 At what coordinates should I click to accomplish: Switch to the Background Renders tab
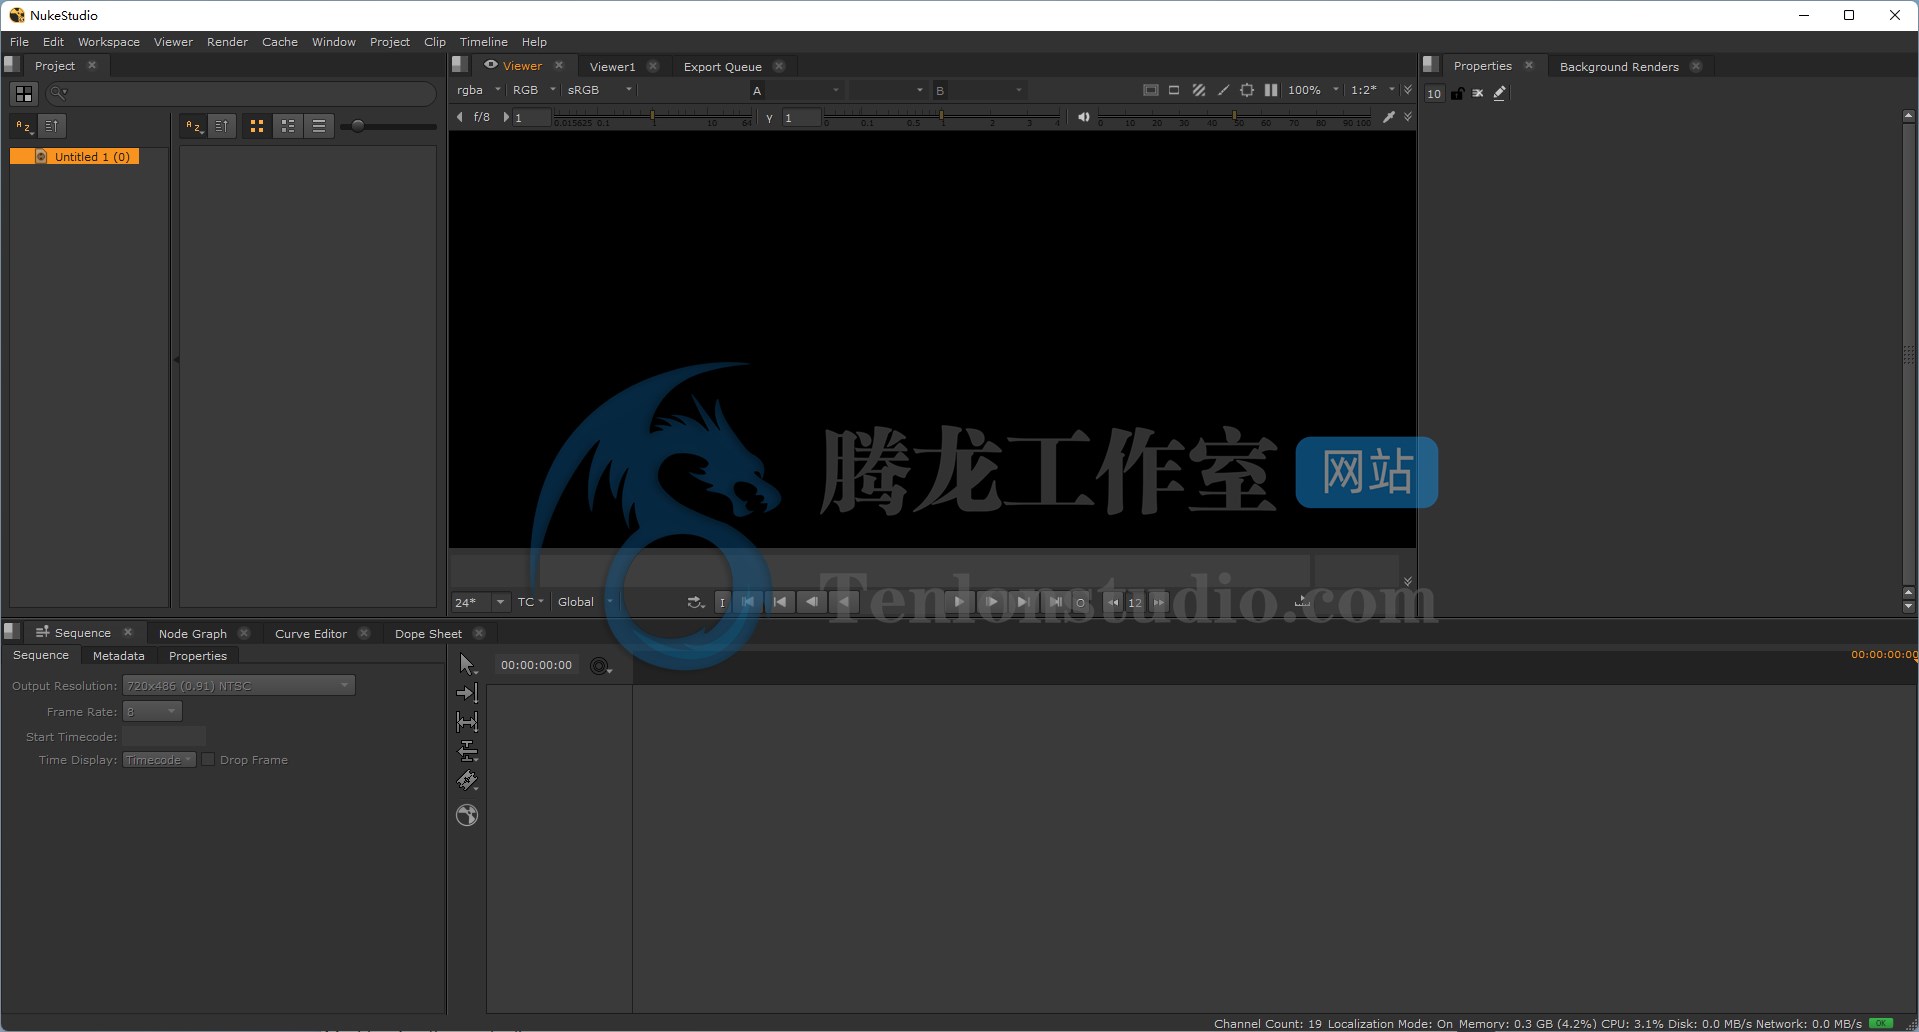(x=1618, y=67)
